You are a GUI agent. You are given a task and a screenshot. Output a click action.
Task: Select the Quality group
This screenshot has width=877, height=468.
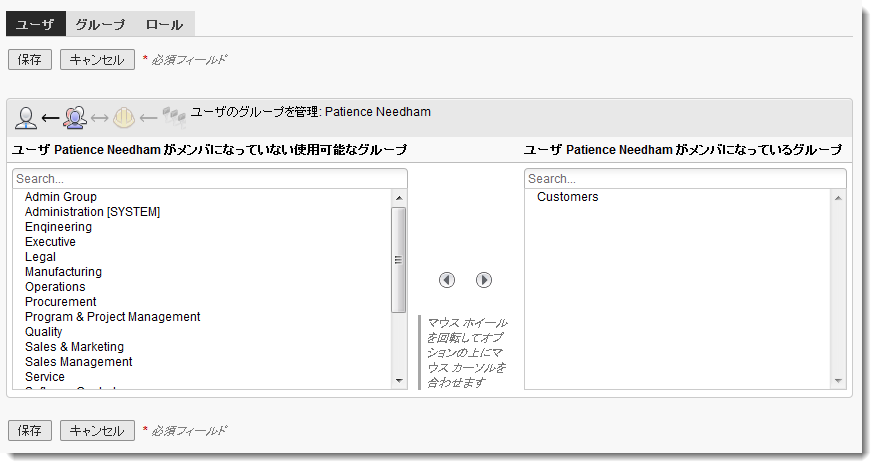click(44, 332)
